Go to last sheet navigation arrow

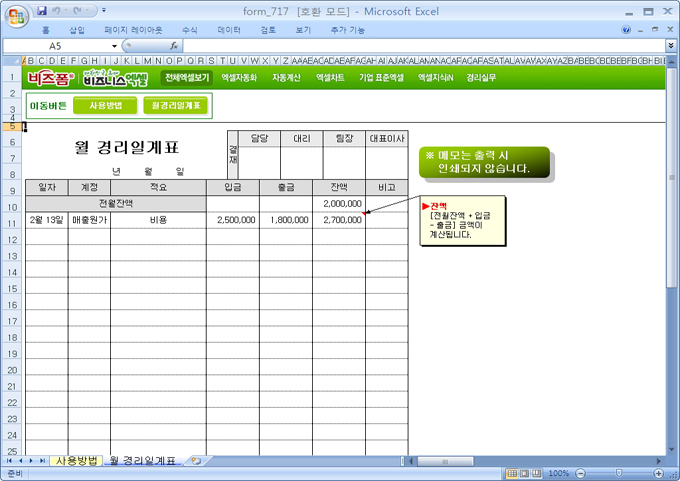[42, 461]
